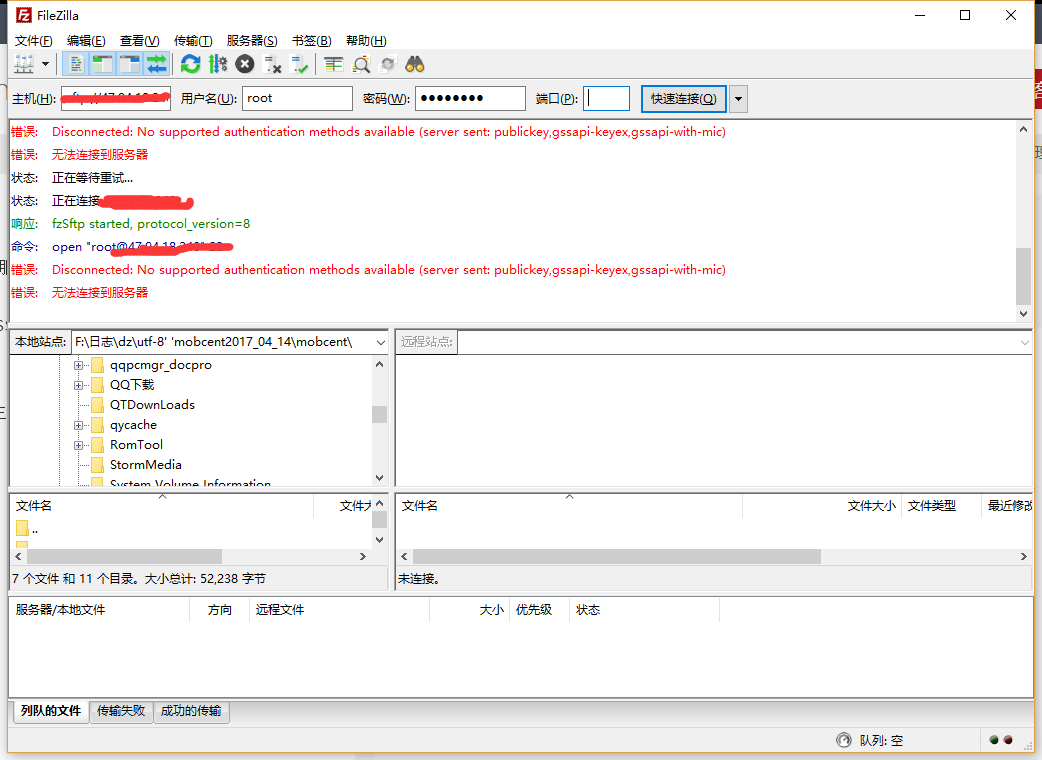Focus the 用户名 field containing root

click(x=297, y=98)
